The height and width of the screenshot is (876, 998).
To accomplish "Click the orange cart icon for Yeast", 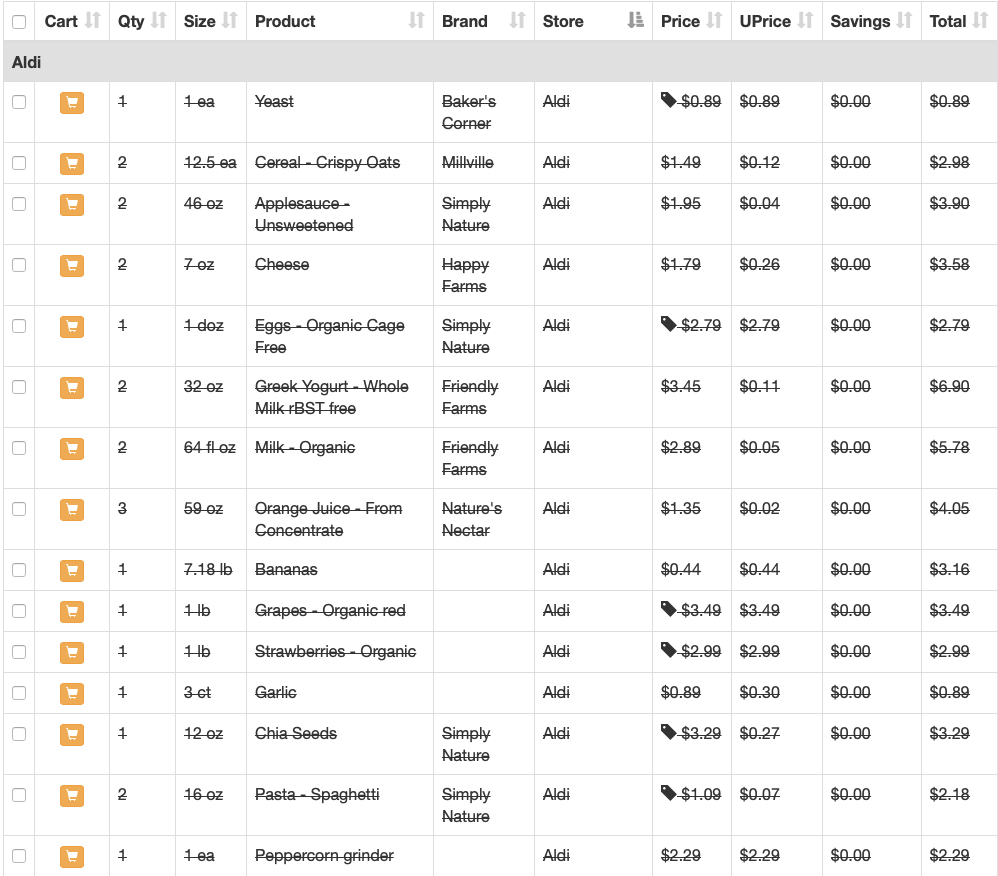I will click(72, 102).
